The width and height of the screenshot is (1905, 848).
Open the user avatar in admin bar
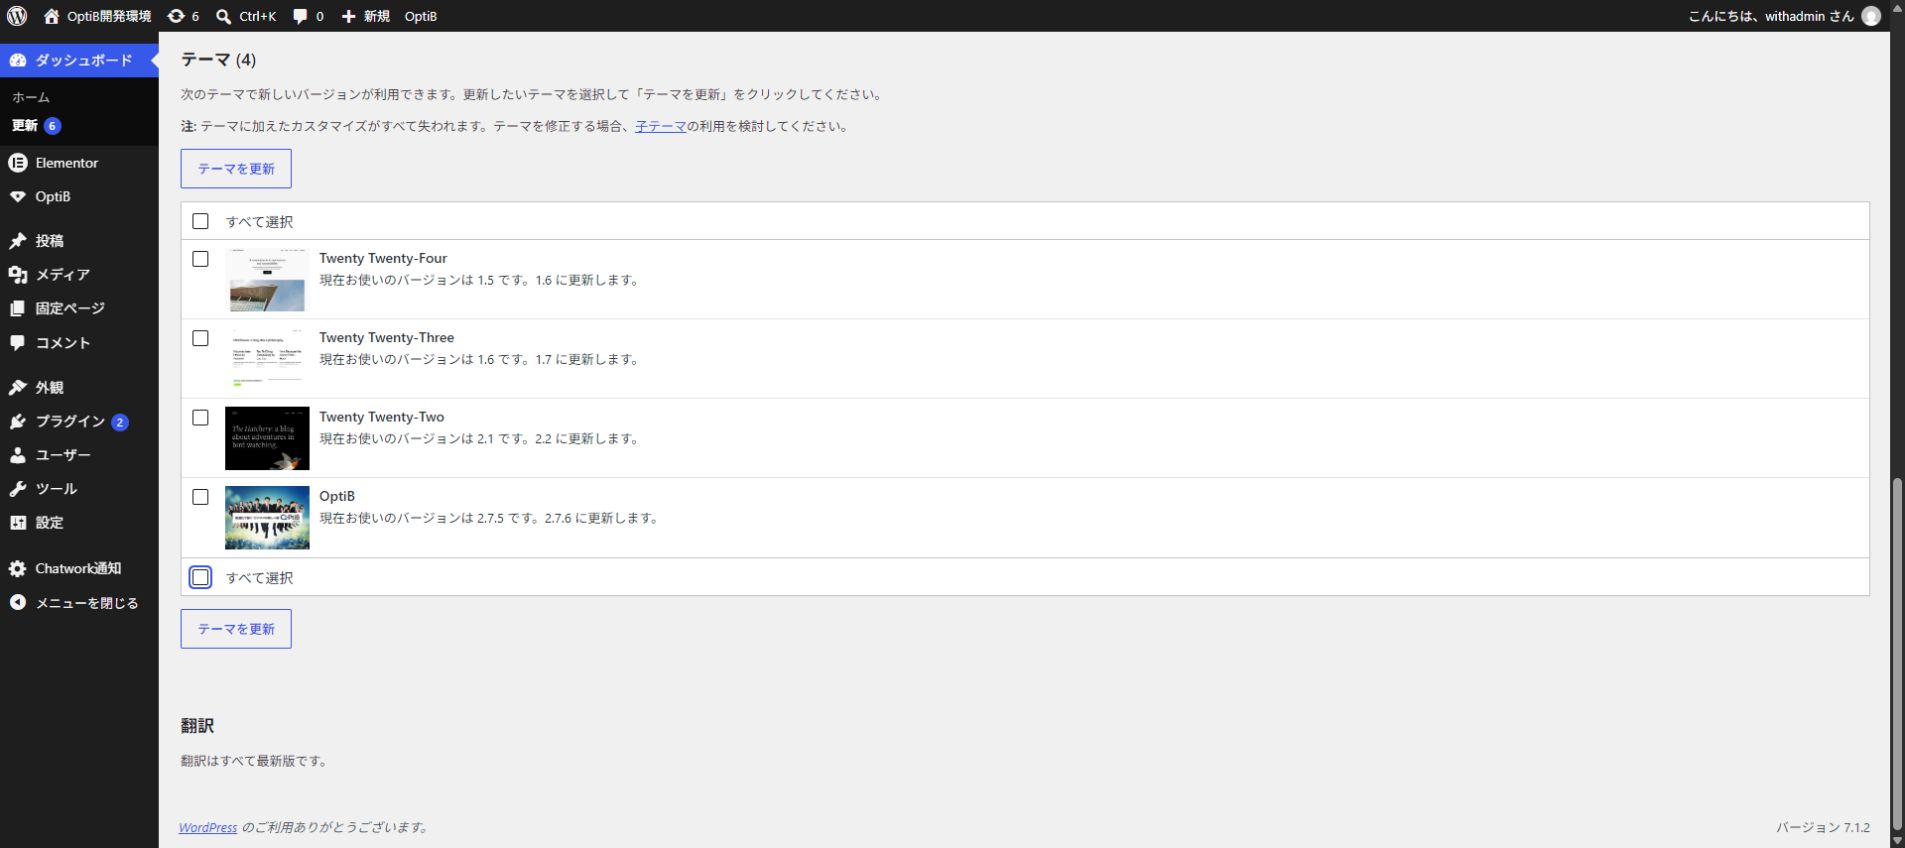(1871, 16)
